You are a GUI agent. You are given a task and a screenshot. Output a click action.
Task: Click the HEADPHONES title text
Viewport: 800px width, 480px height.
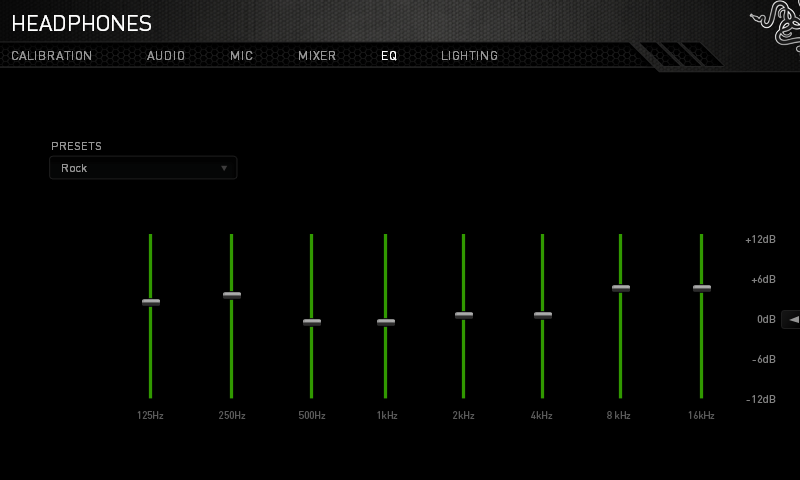[x=82, y=23]
